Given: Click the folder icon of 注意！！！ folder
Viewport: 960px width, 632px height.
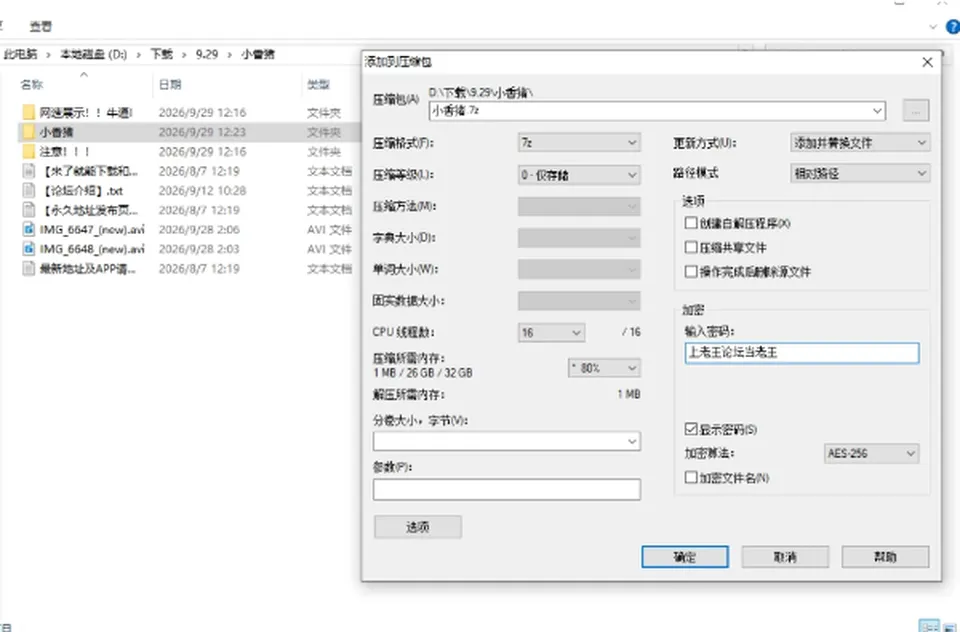Looking at the screenshot, I should click(28, 151).
